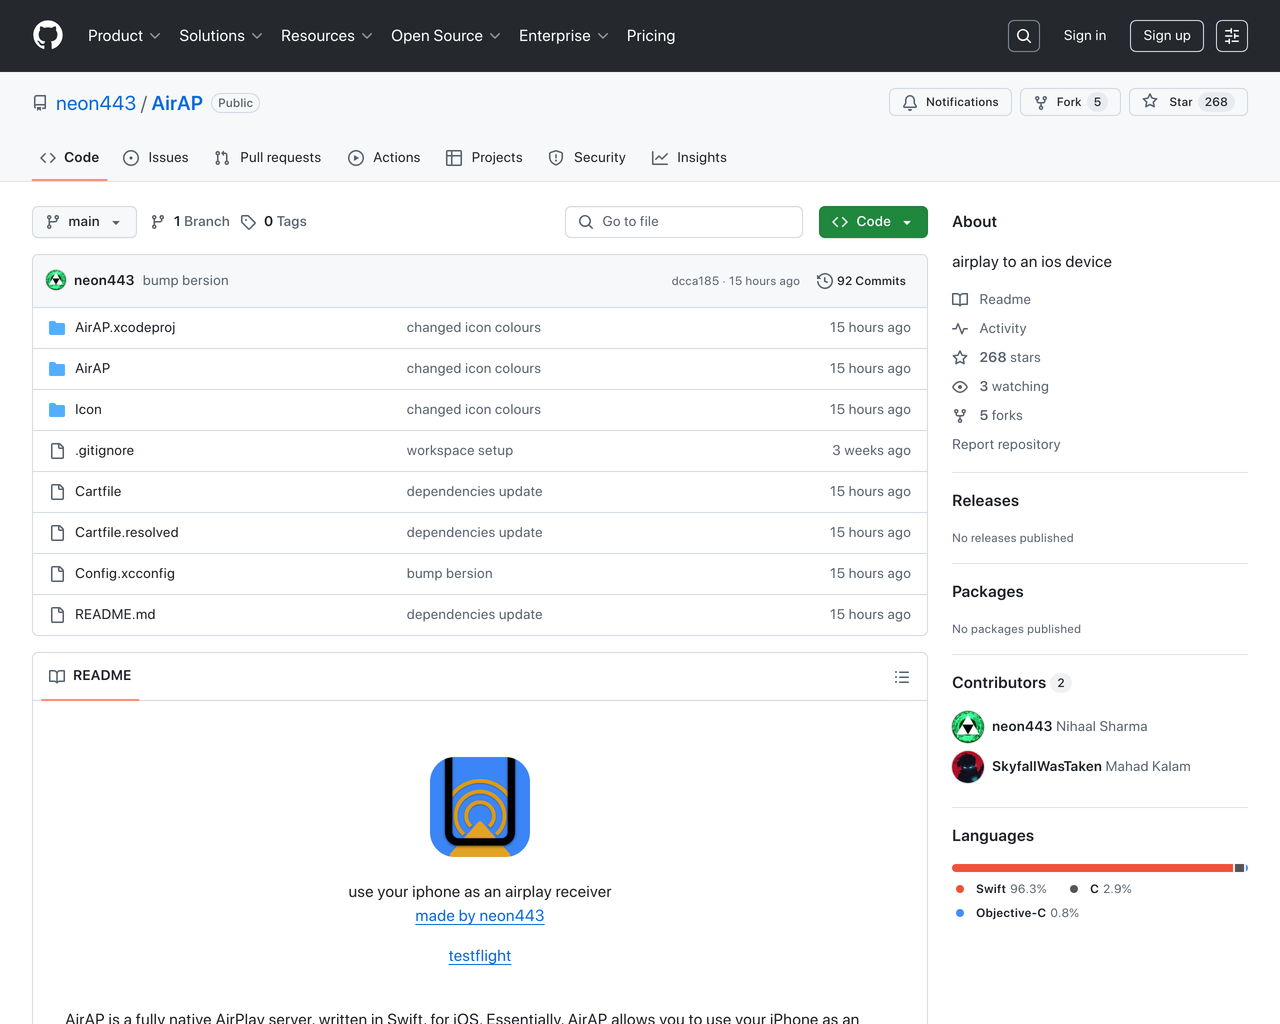Click the AirAP.xcodeproj folder icon
1280x1024 pixels.
[57, 328]
